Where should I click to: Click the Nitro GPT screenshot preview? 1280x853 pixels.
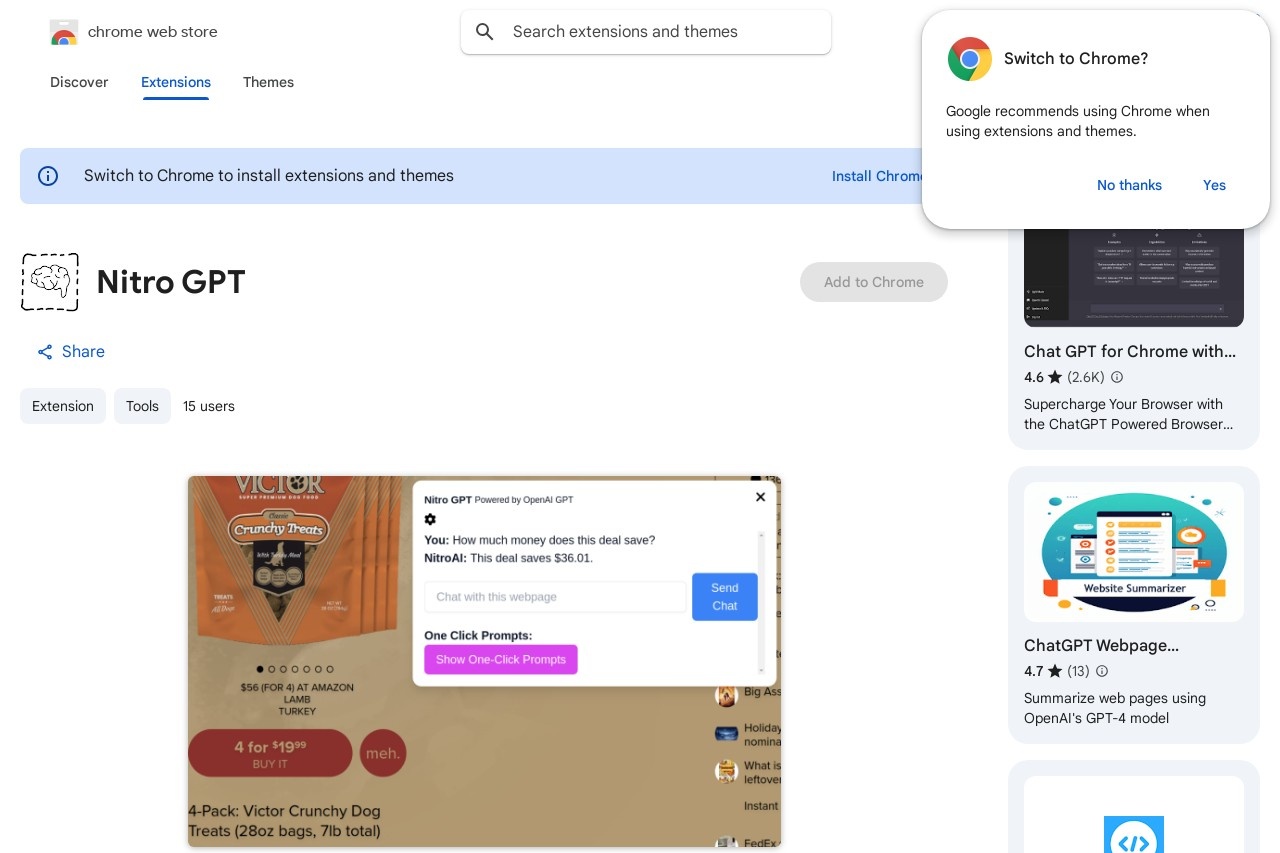(485, 661)
